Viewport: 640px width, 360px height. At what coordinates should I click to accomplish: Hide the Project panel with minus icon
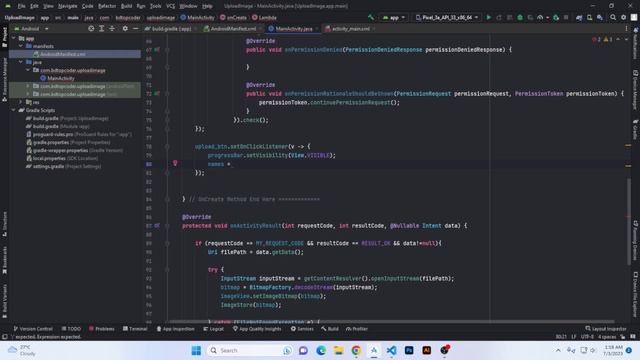point(136,29)
